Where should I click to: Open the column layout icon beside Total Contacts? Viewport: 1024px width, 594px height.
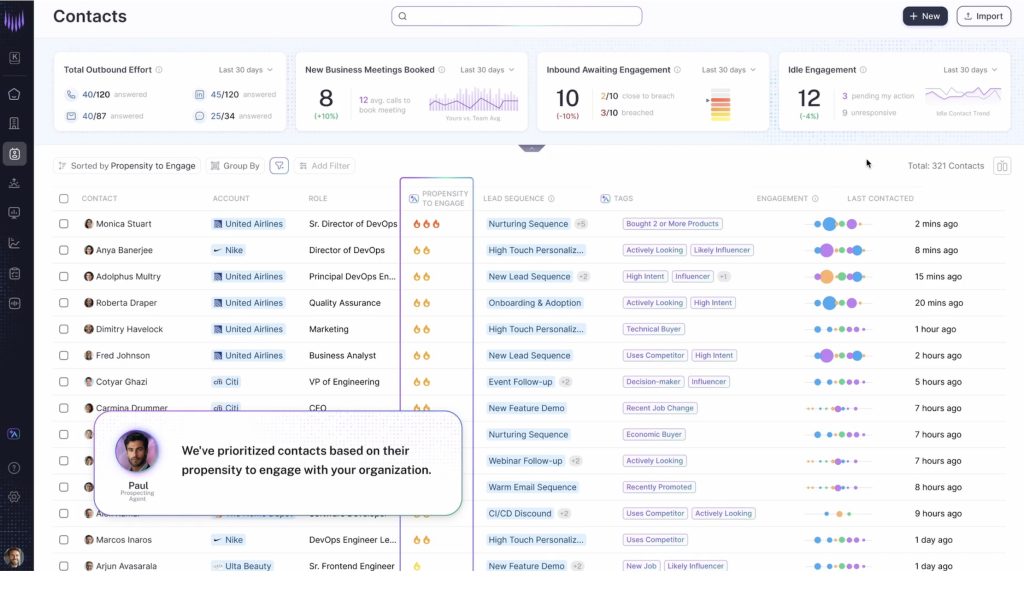click(x=1001, y=166)
